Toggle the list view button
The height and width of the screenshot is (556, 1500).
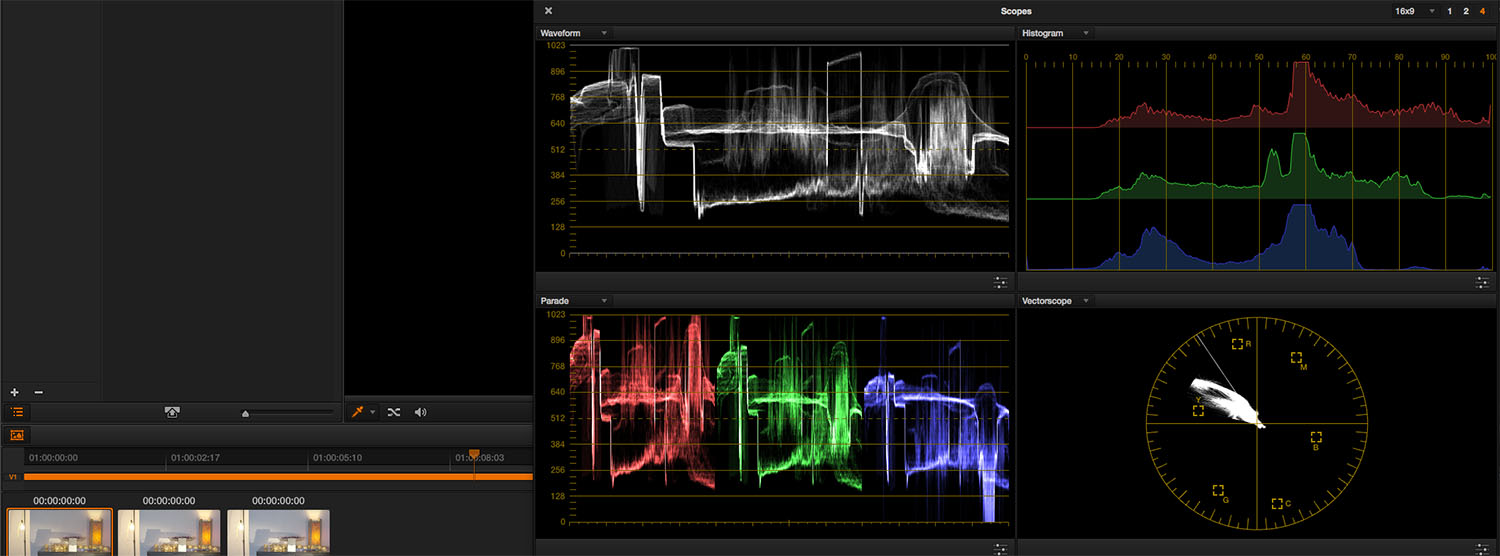(17, 412)
